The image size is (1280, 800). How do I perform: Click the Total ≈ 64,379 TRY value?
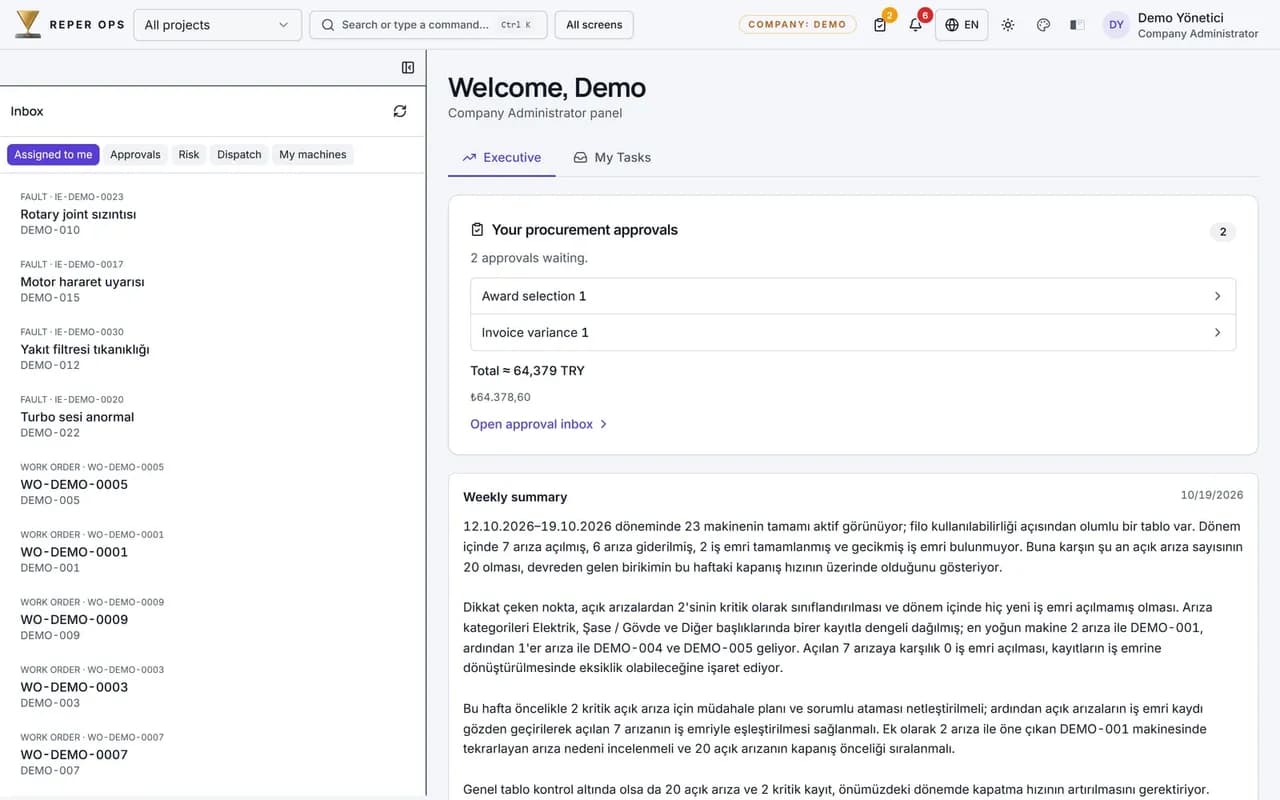[528, 370]
